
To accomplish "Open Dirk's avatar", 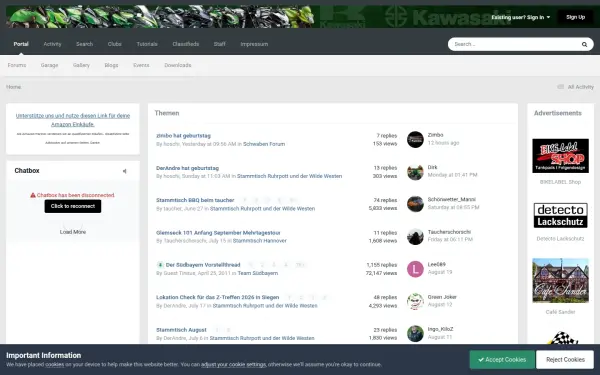I will tap(415, 172).
